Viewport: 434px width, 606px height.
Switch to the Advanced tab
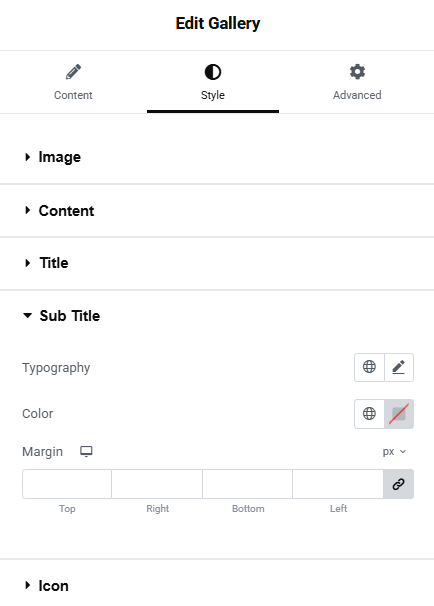tap(357, 82)
